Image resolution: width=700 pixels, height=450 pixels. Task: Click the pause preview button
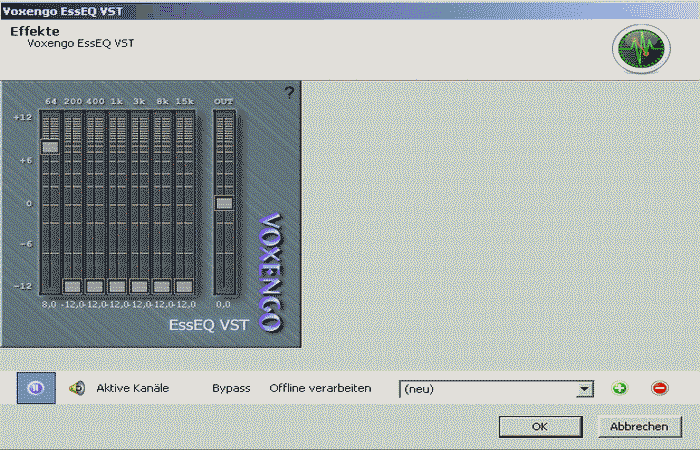35,388
